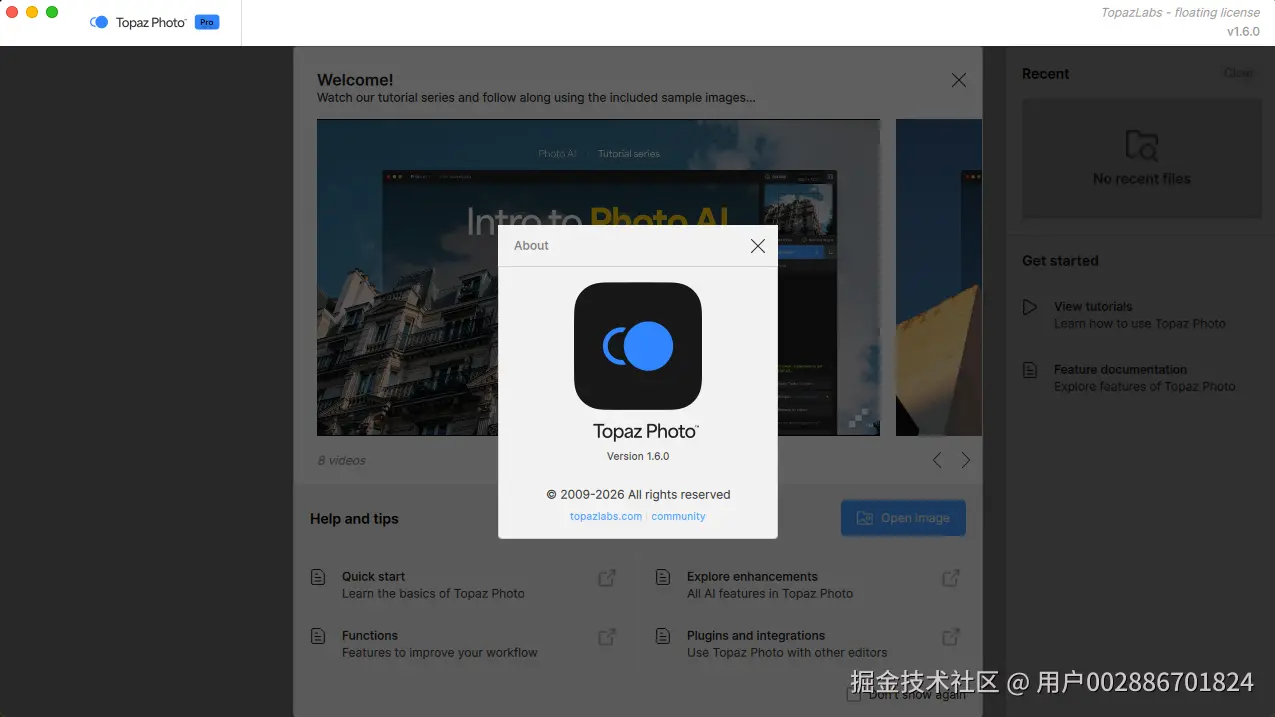Click the 'Version 1.6.0' text
Viewport: 1275px width, 717px height.
[638, 456]
